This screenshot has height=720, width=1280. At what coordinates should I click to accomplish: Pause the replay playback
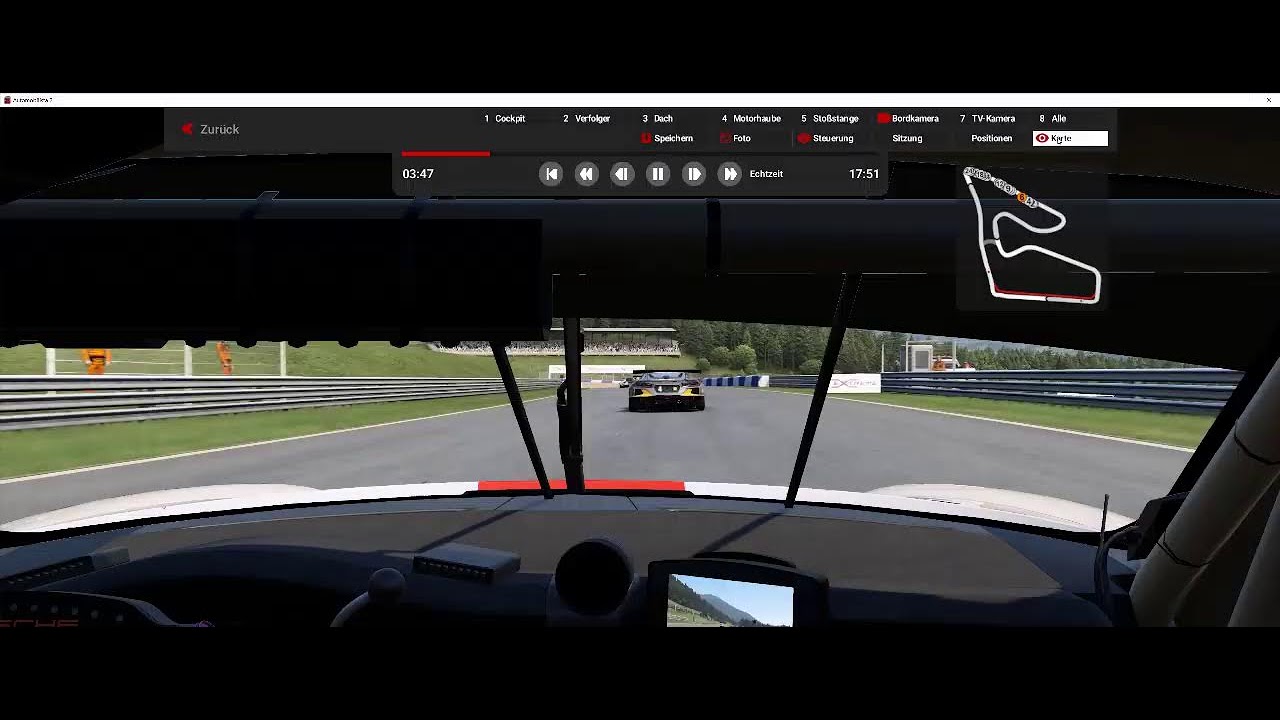tap(658, 174)
